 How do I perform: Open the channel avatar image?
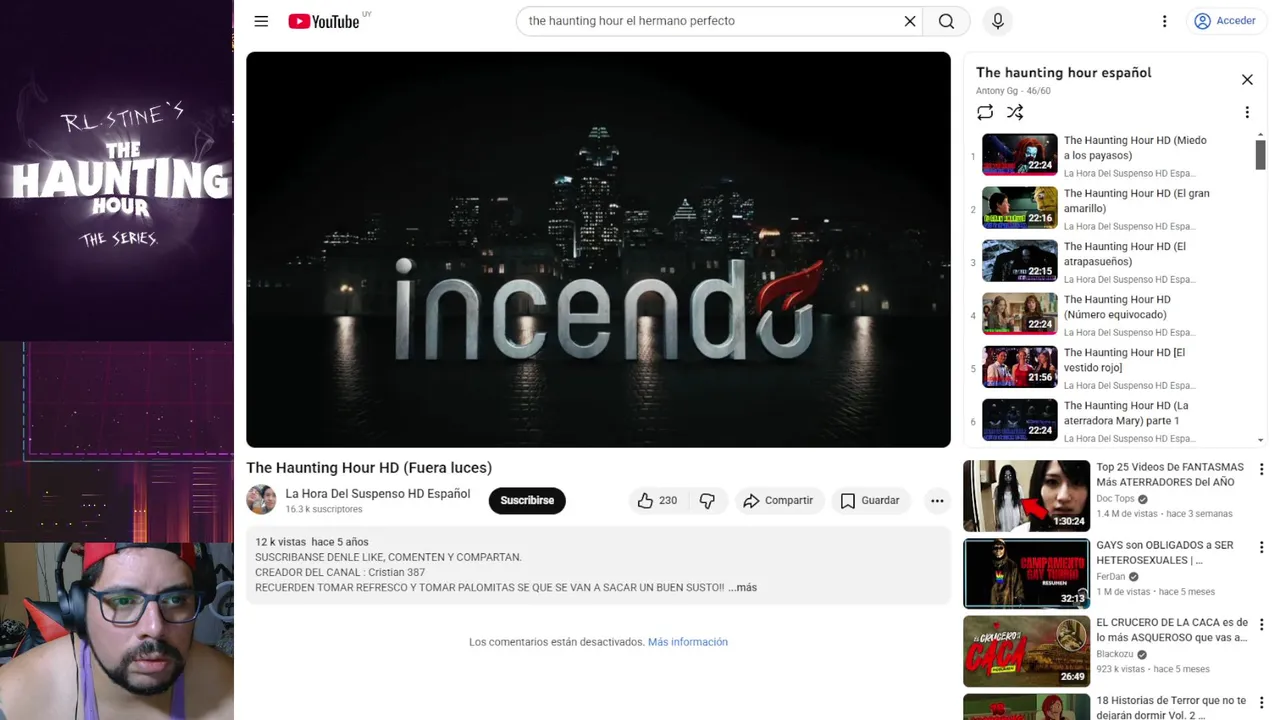(x=261, y=499)
